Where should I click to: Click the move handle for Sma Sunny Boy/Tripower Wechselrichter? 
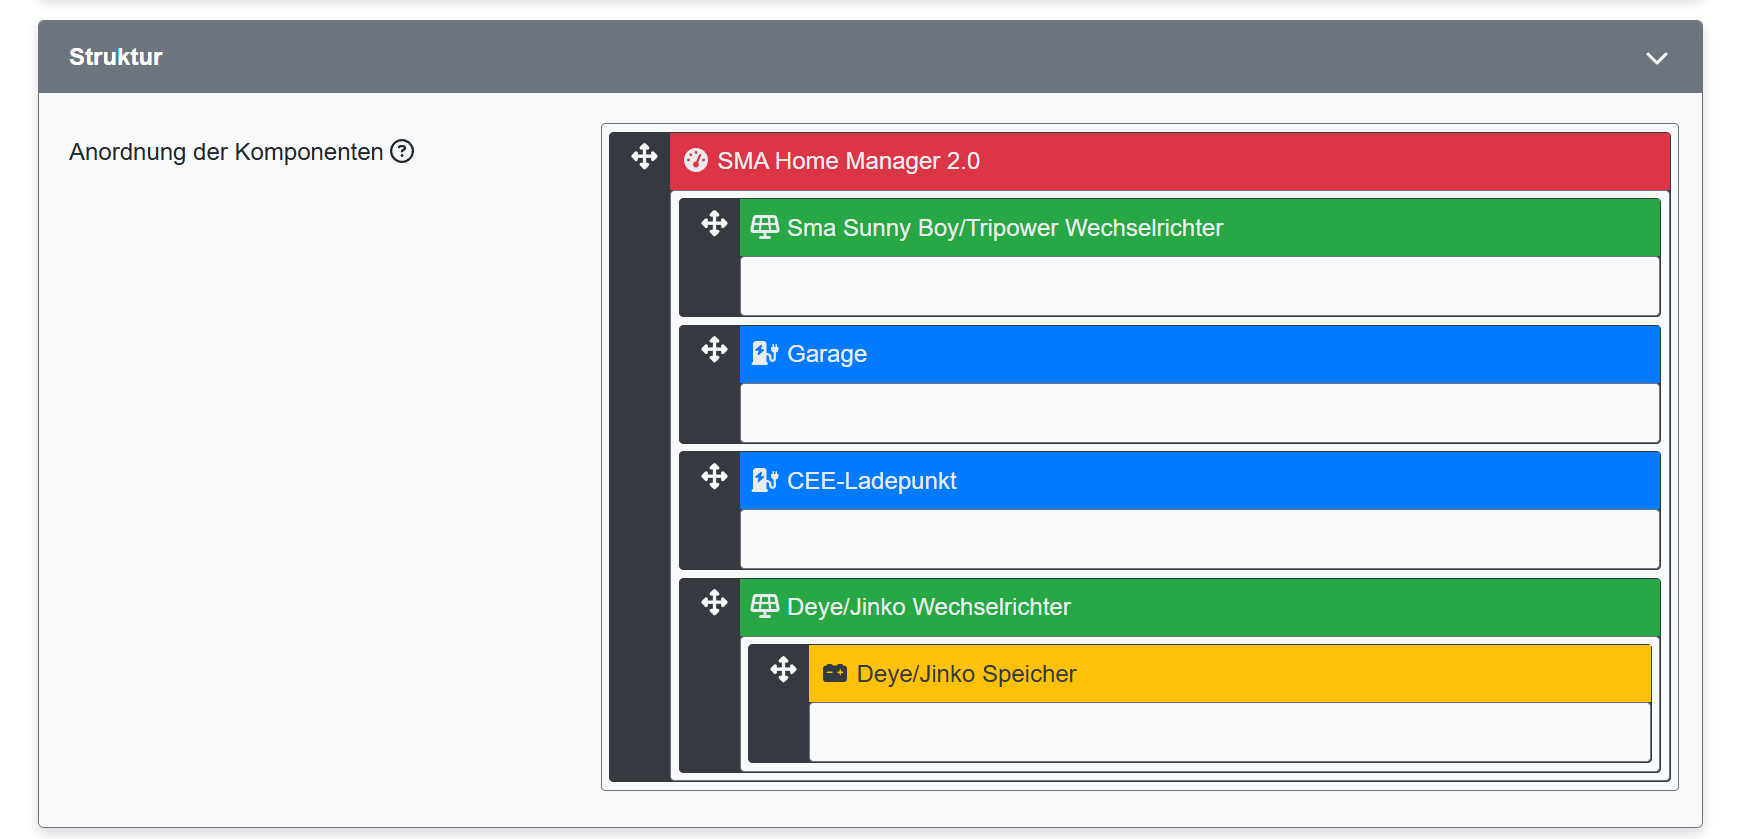pos(714,223)
